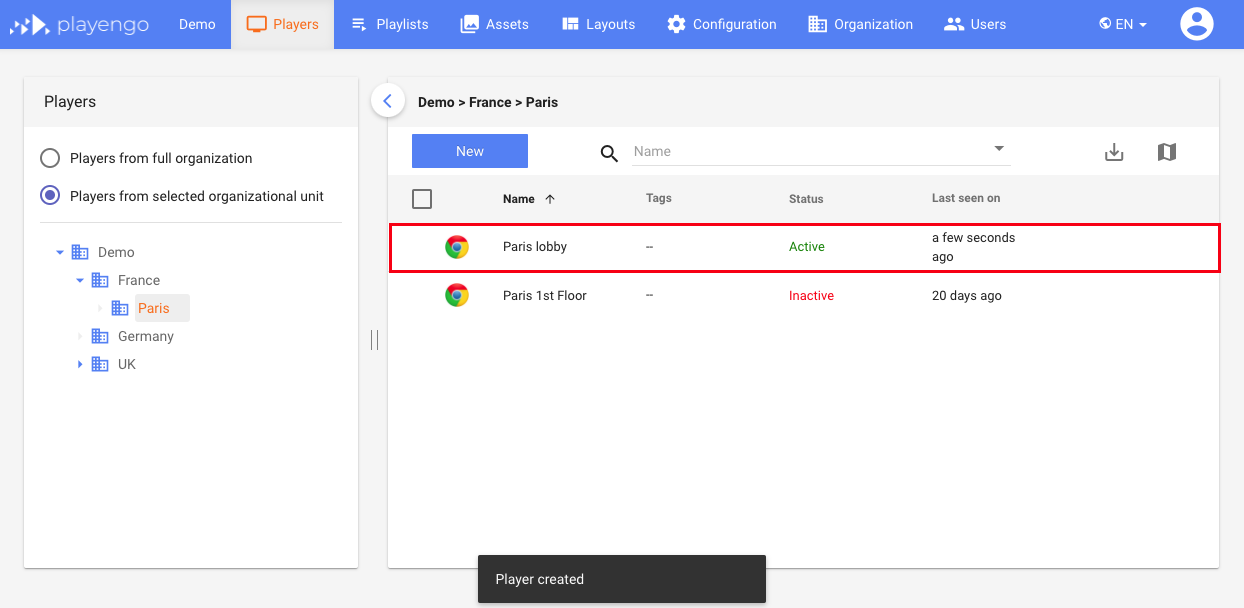Click the Player created notification
The image size is (1244, 608).
(x=622, y=579)
